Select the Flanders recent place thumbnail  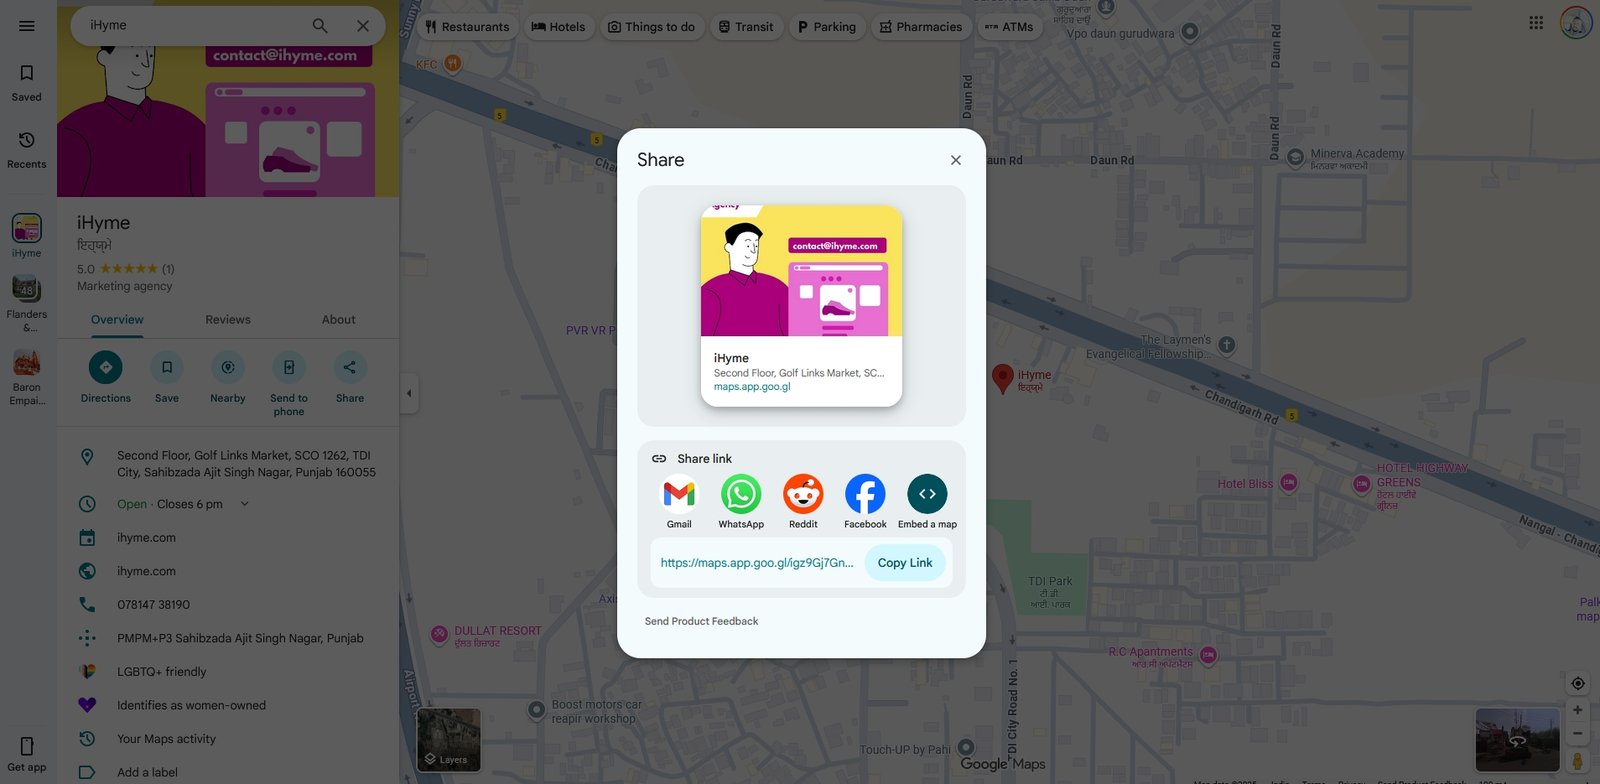click(x=27, y=289)
